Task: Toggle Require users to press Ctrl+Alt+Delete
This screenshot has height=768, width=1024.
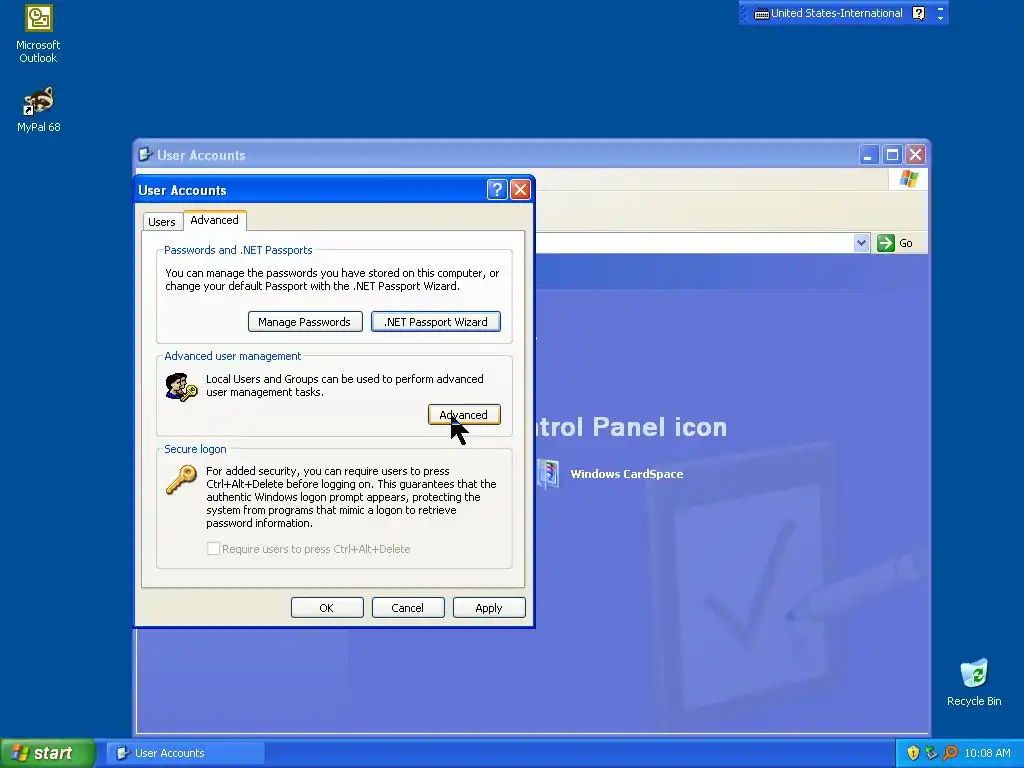Action: pyautogui.click(x=213, y=549)
